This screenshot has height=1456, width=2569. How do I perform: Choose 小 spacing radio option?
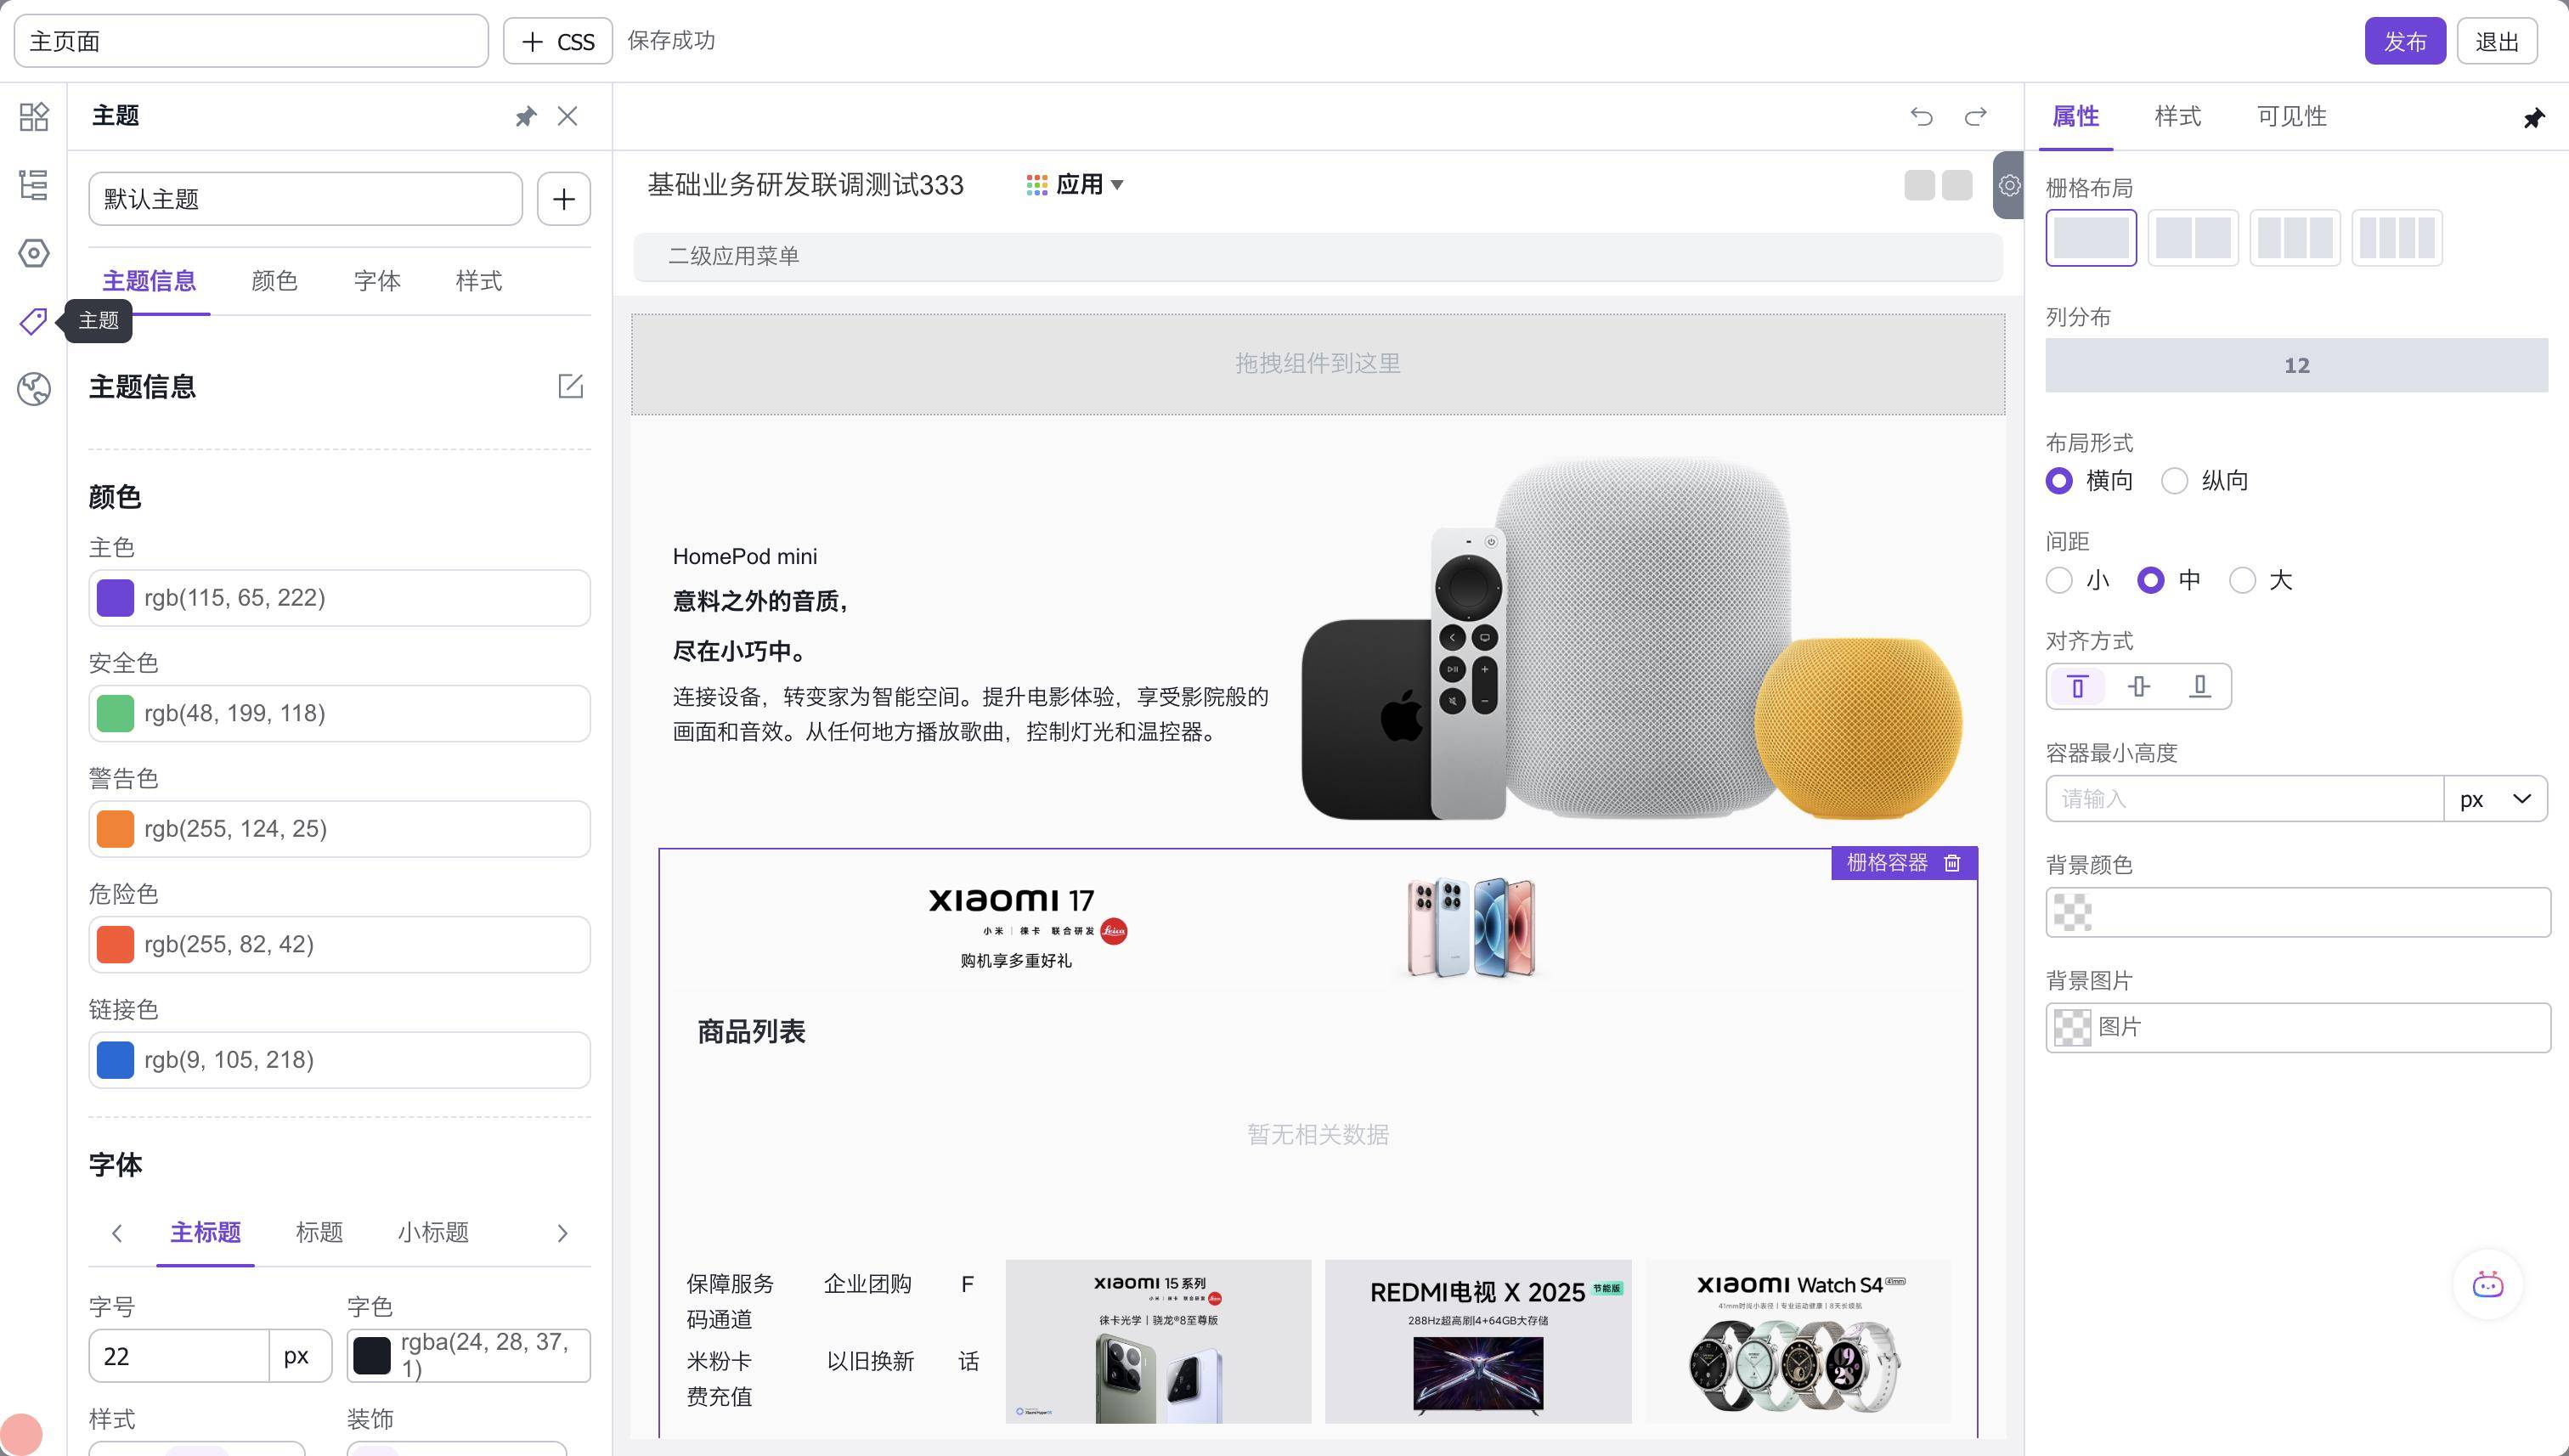tap(2059, 580)
